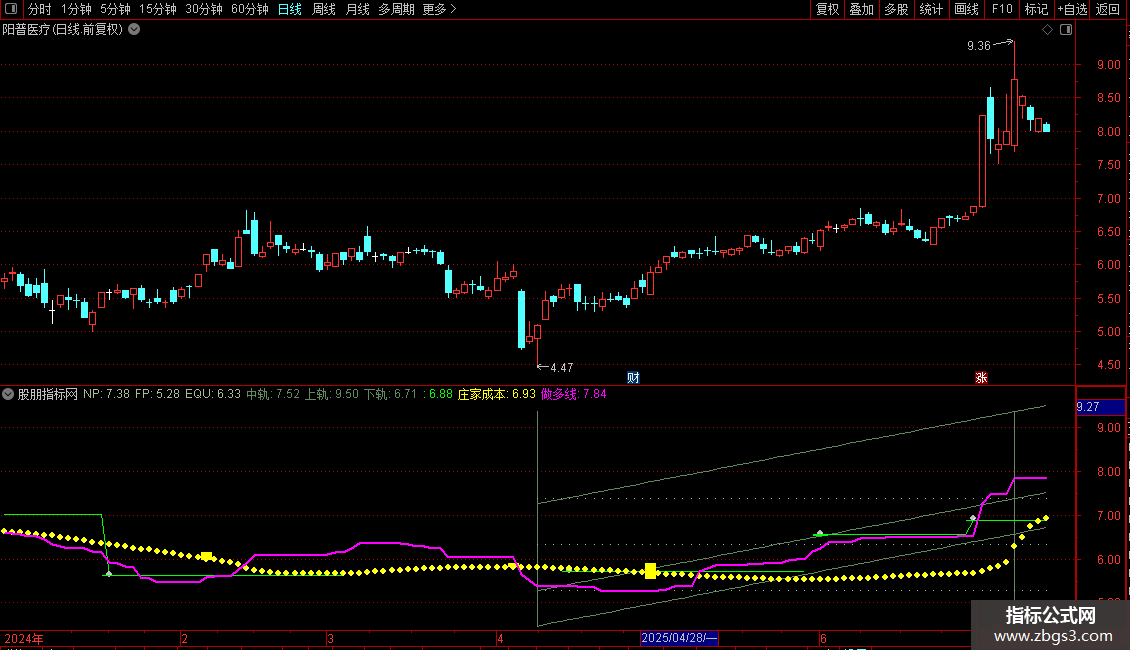Click the large yellow square marker in indicator
Image resolution: width=1130 pixels, height=650 pixels.
click(650, 571)
